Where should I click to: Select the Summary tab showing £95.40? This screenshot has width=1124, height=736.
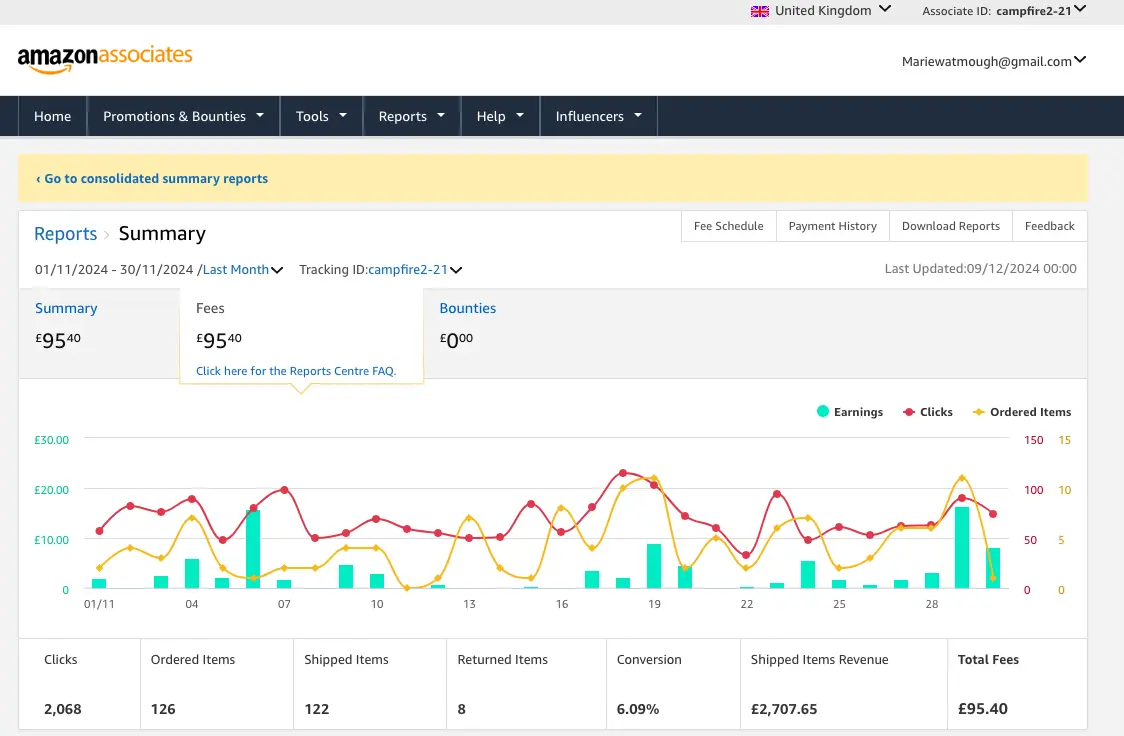pos(99,333)
